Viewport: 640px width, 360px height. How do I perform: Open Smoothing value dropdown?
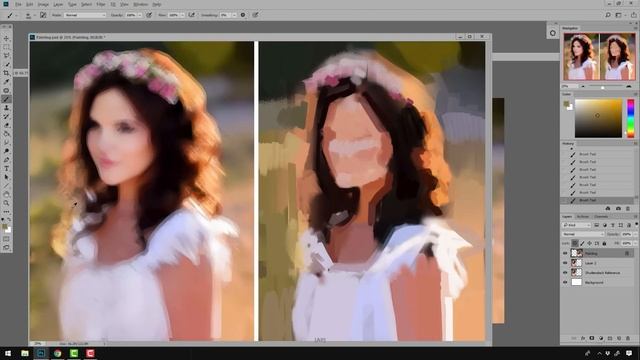click(234, 15)
